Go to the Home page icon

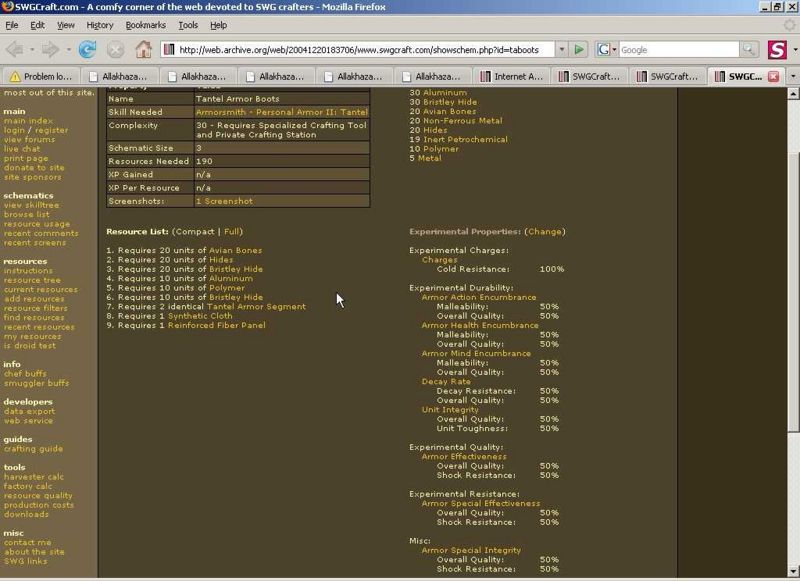(x=143, y=49)
